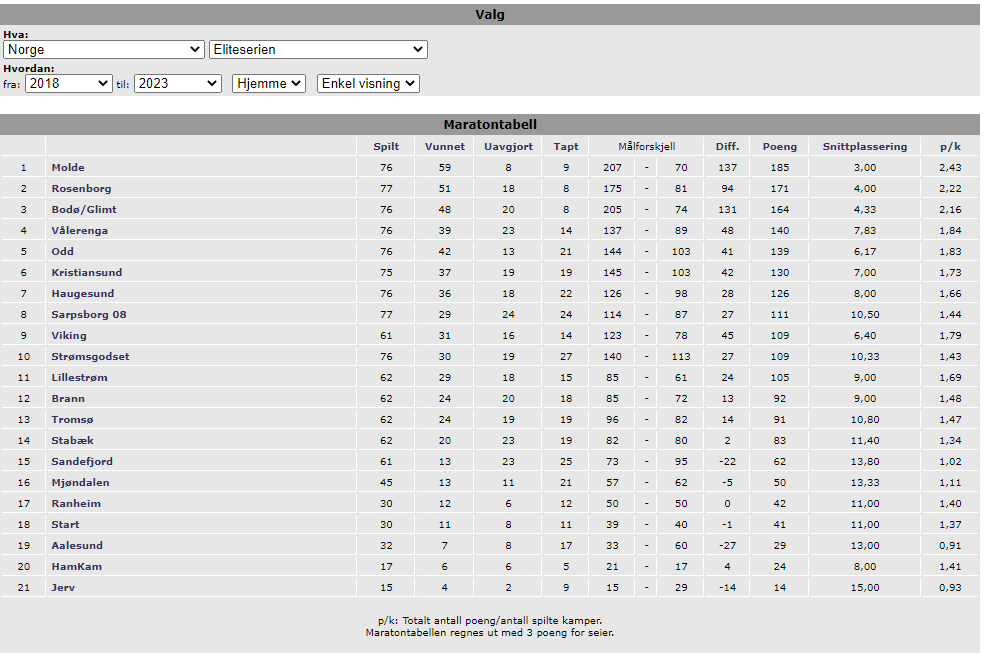The width and height of the screenshot is (990, 662).
Task: Click the HamKam team link
Action: click(76, 566)
